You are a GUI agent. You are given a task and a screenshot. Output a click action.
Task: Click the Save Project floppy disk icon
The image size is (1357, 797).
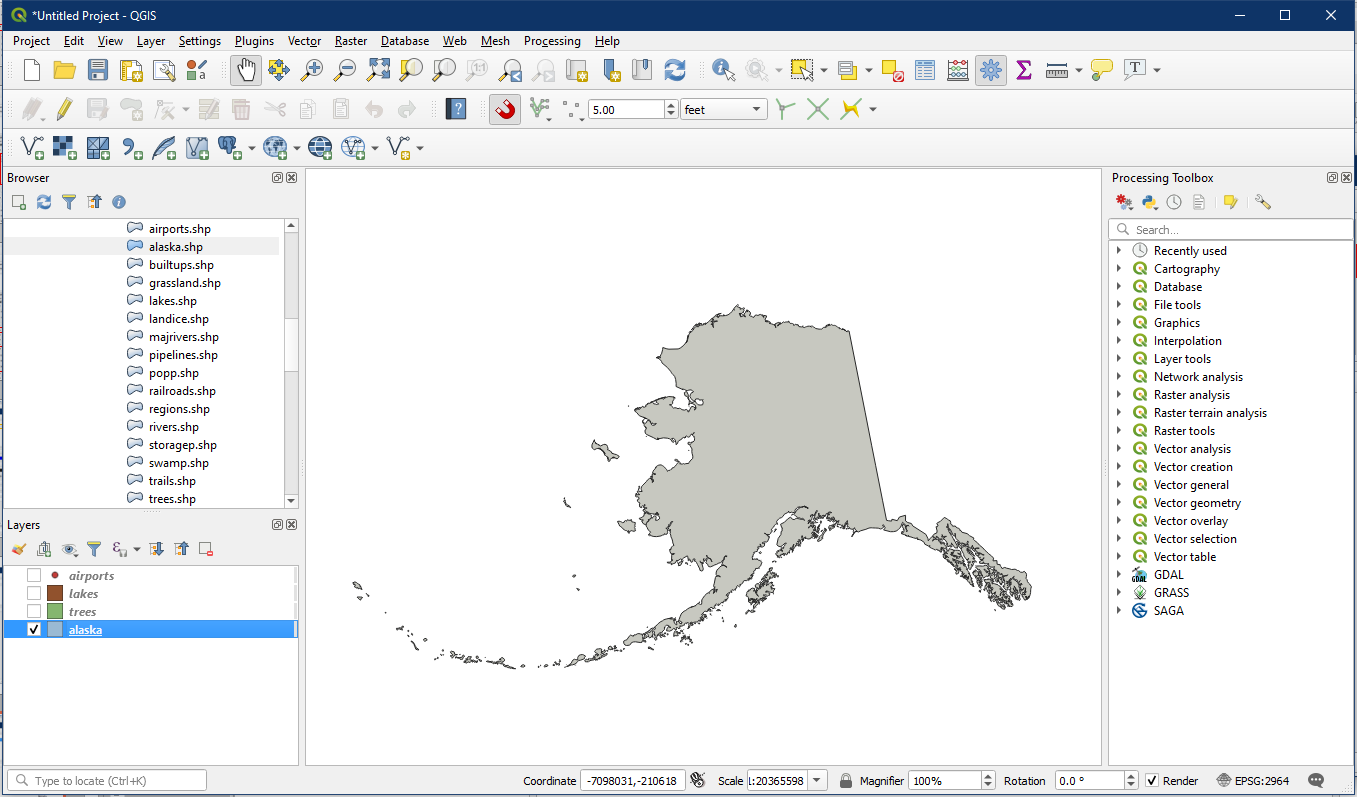pyautogui.click(x=97, y=70)
